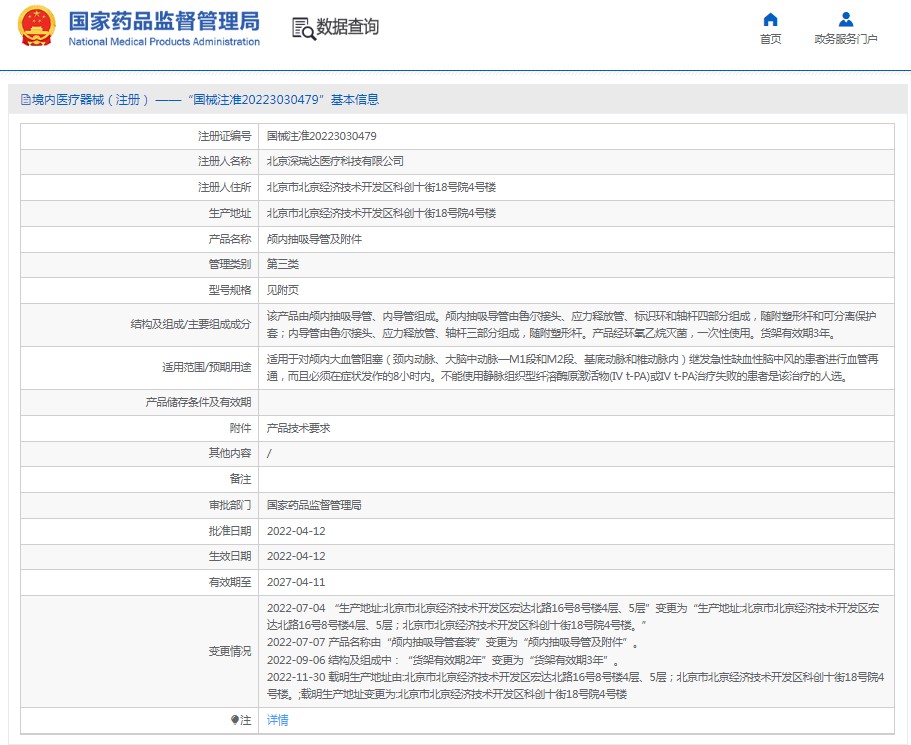Open the 首页 text link

(770, 39)
